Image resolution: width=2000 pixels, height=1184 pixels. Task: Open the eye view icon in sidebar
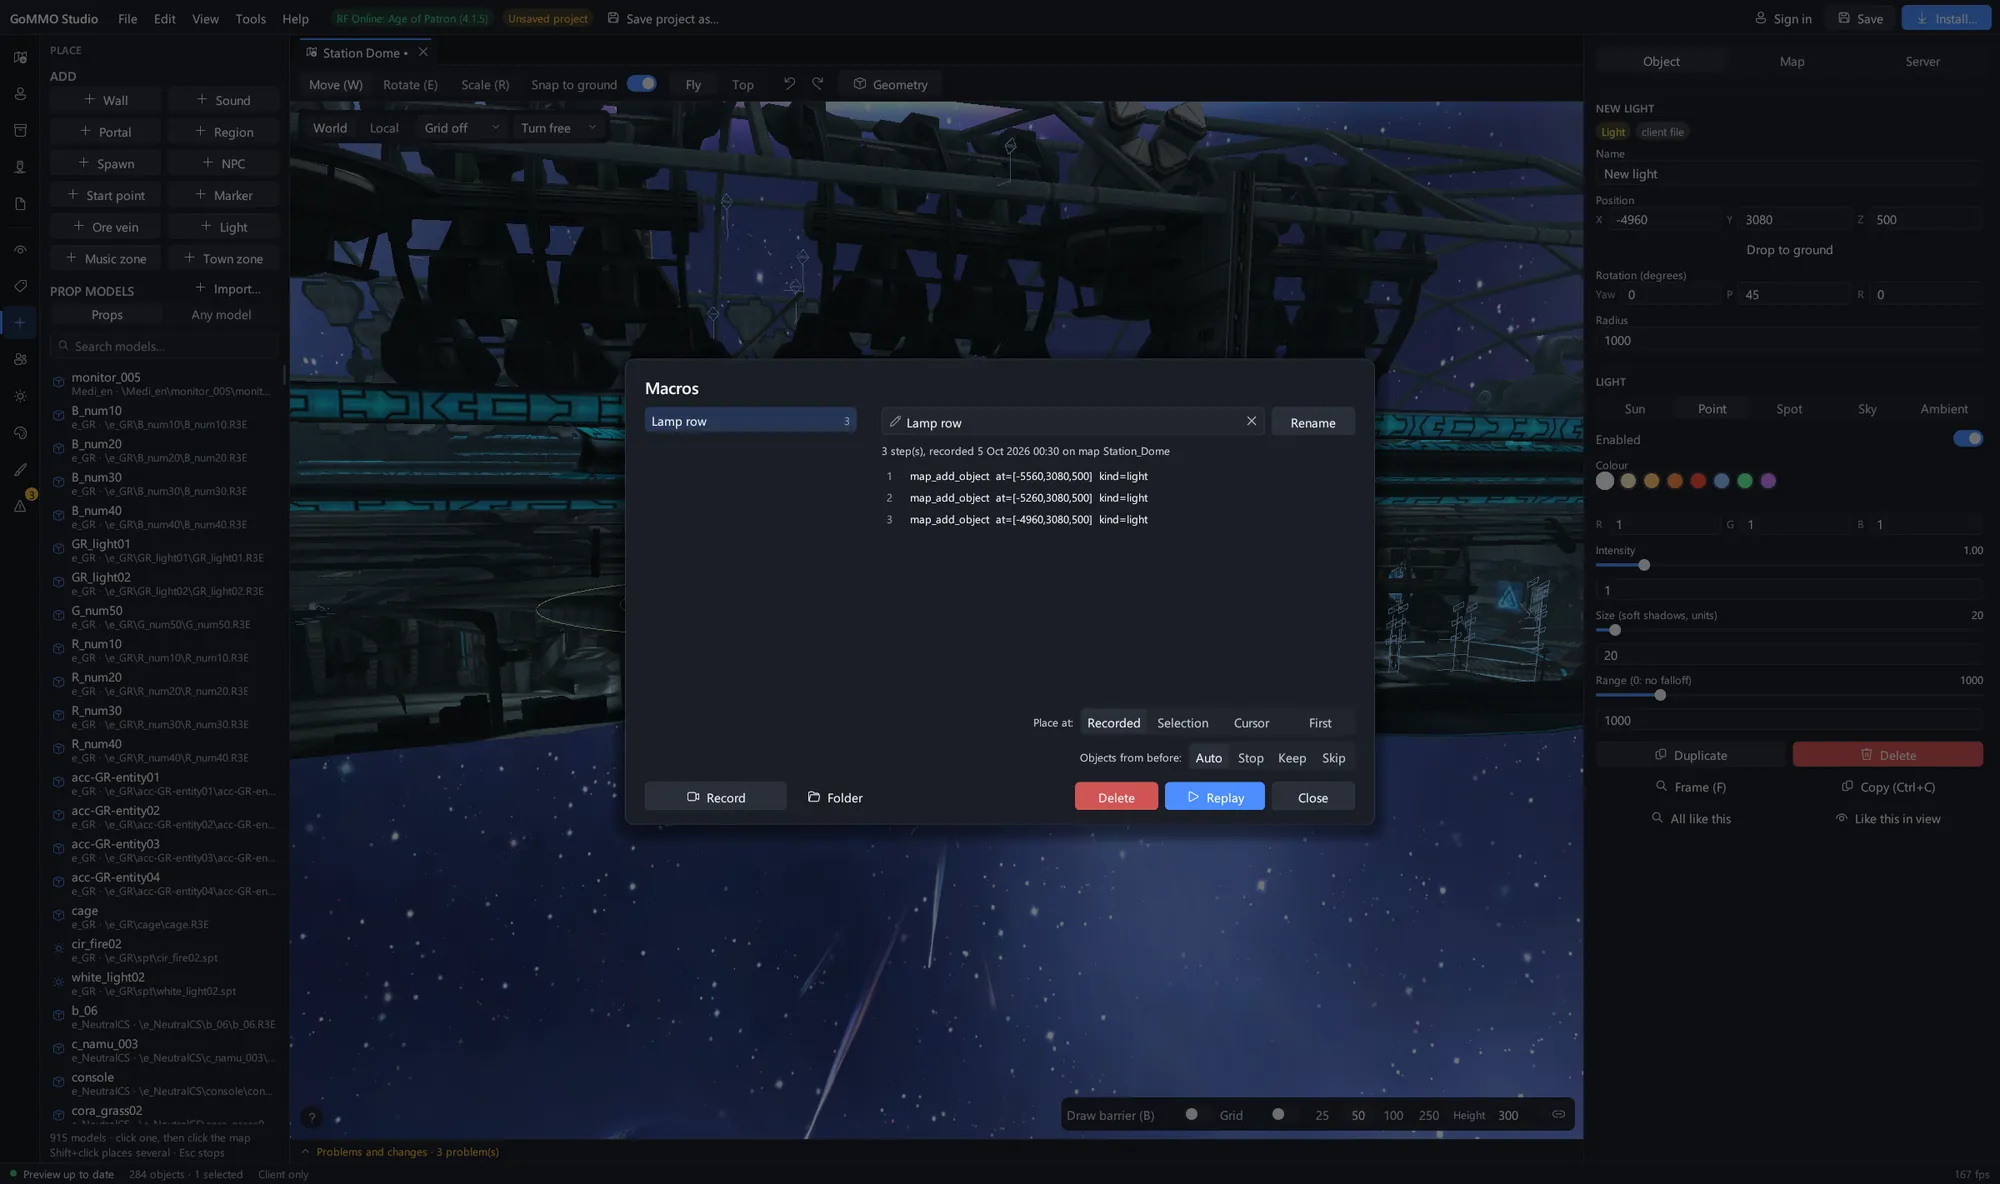[20, 249]
